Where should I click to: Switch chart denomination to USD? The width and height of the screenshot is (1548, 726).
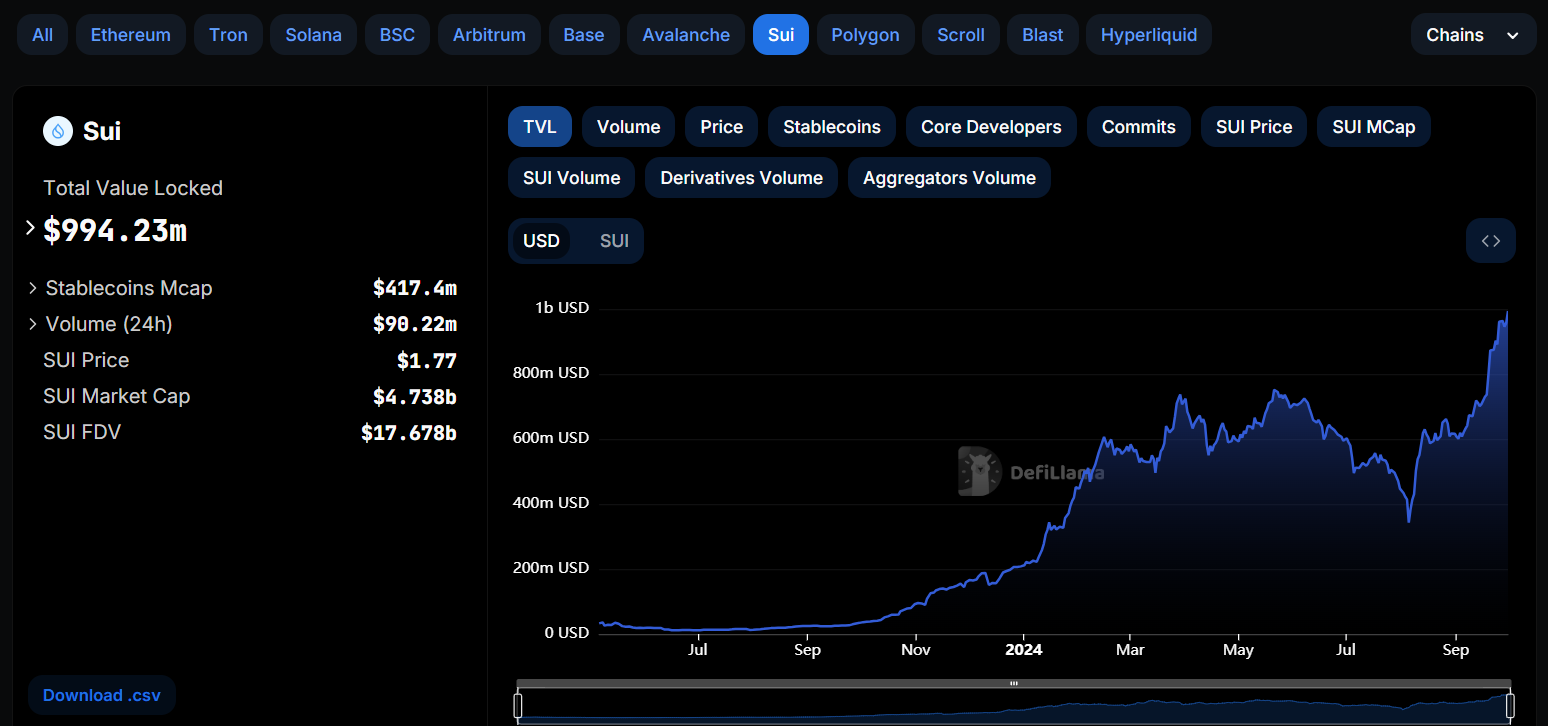pos(541,241)
